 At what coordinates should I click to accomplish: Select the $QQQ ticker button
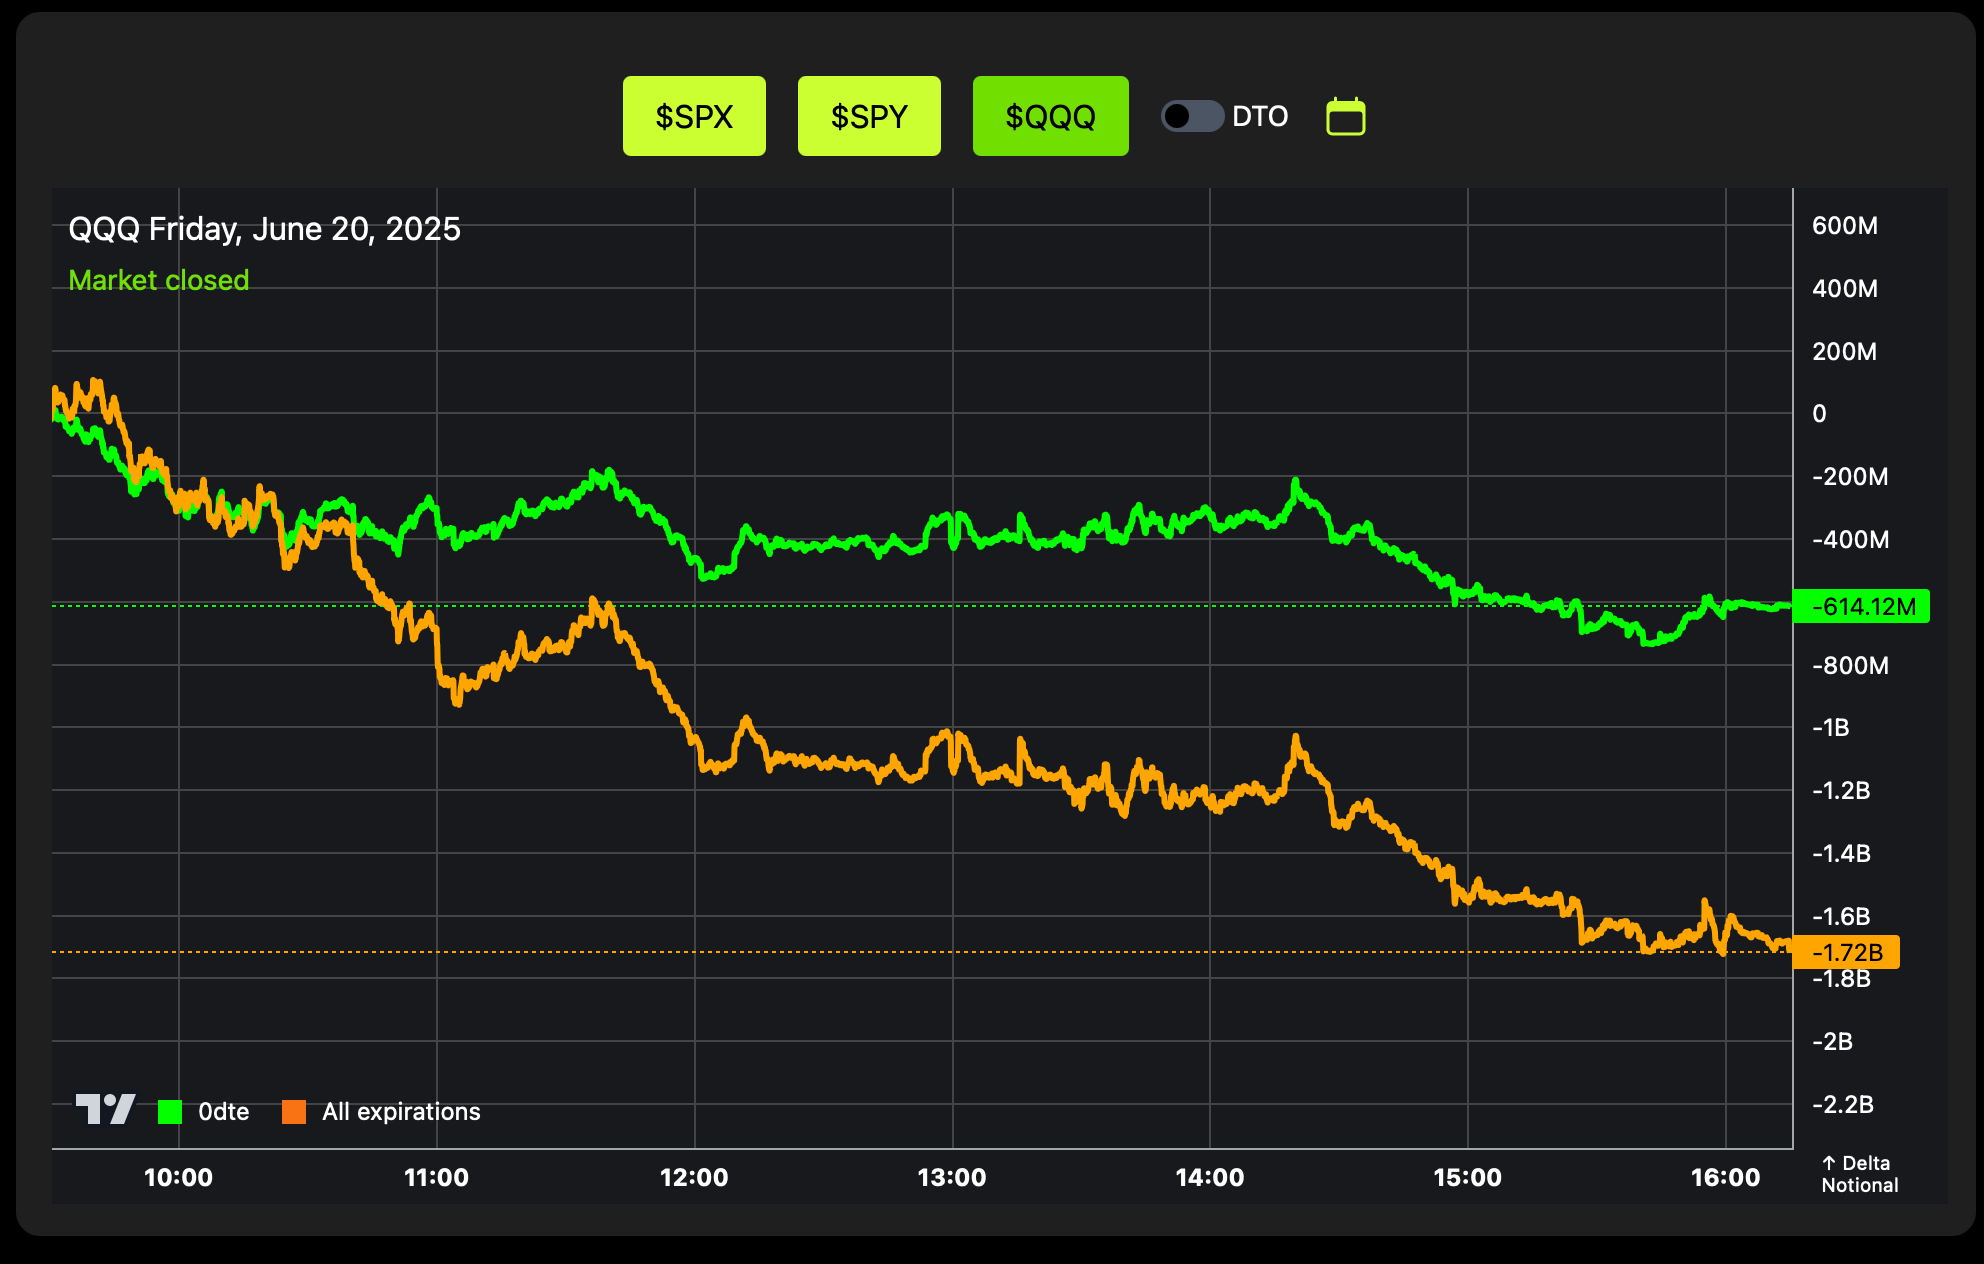click(1051, 116)
